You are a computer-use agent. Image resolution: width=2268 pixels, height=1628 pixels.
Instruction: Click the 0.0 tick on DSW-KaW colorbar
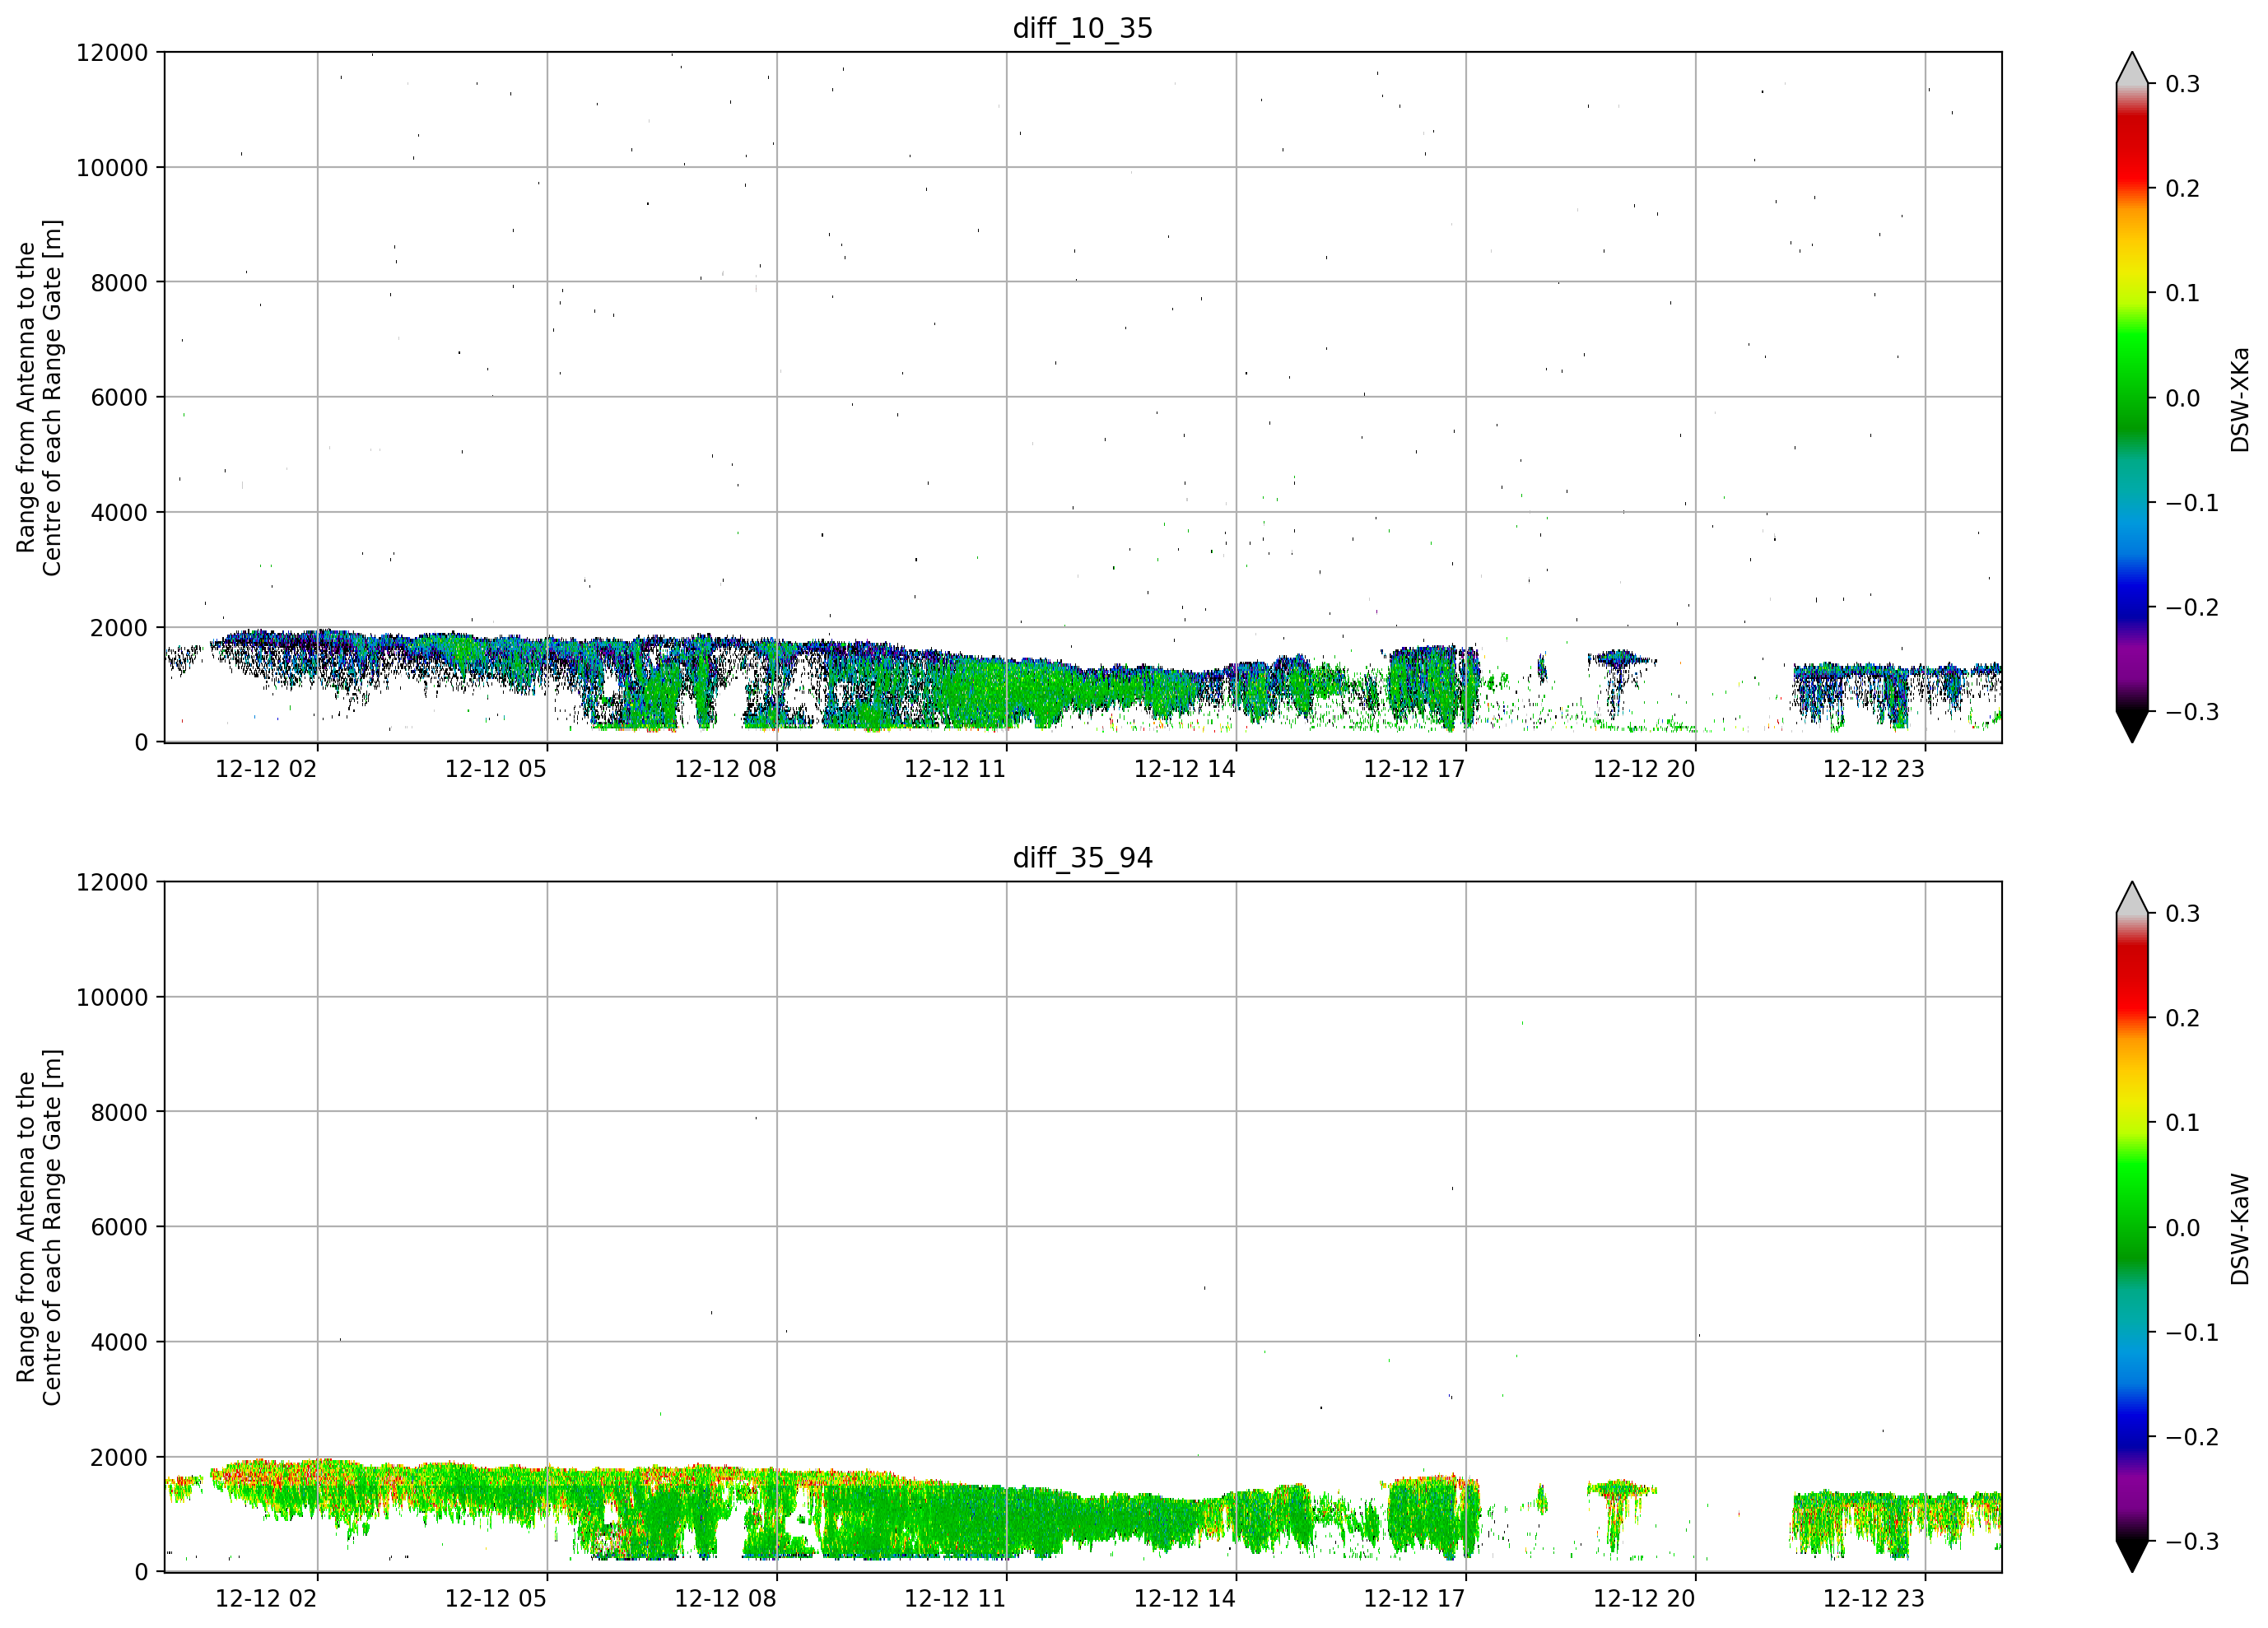pyautogui.click(x=2183, y=1228)
